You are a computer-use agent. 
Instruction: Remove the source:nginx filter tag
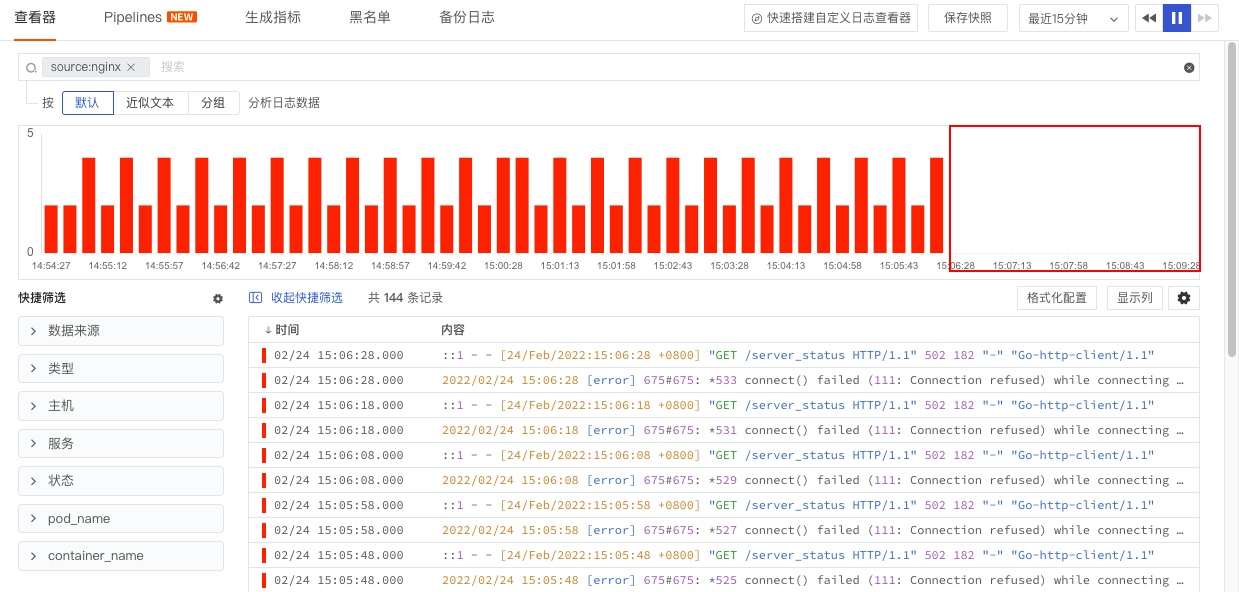(x=131, y=67)
